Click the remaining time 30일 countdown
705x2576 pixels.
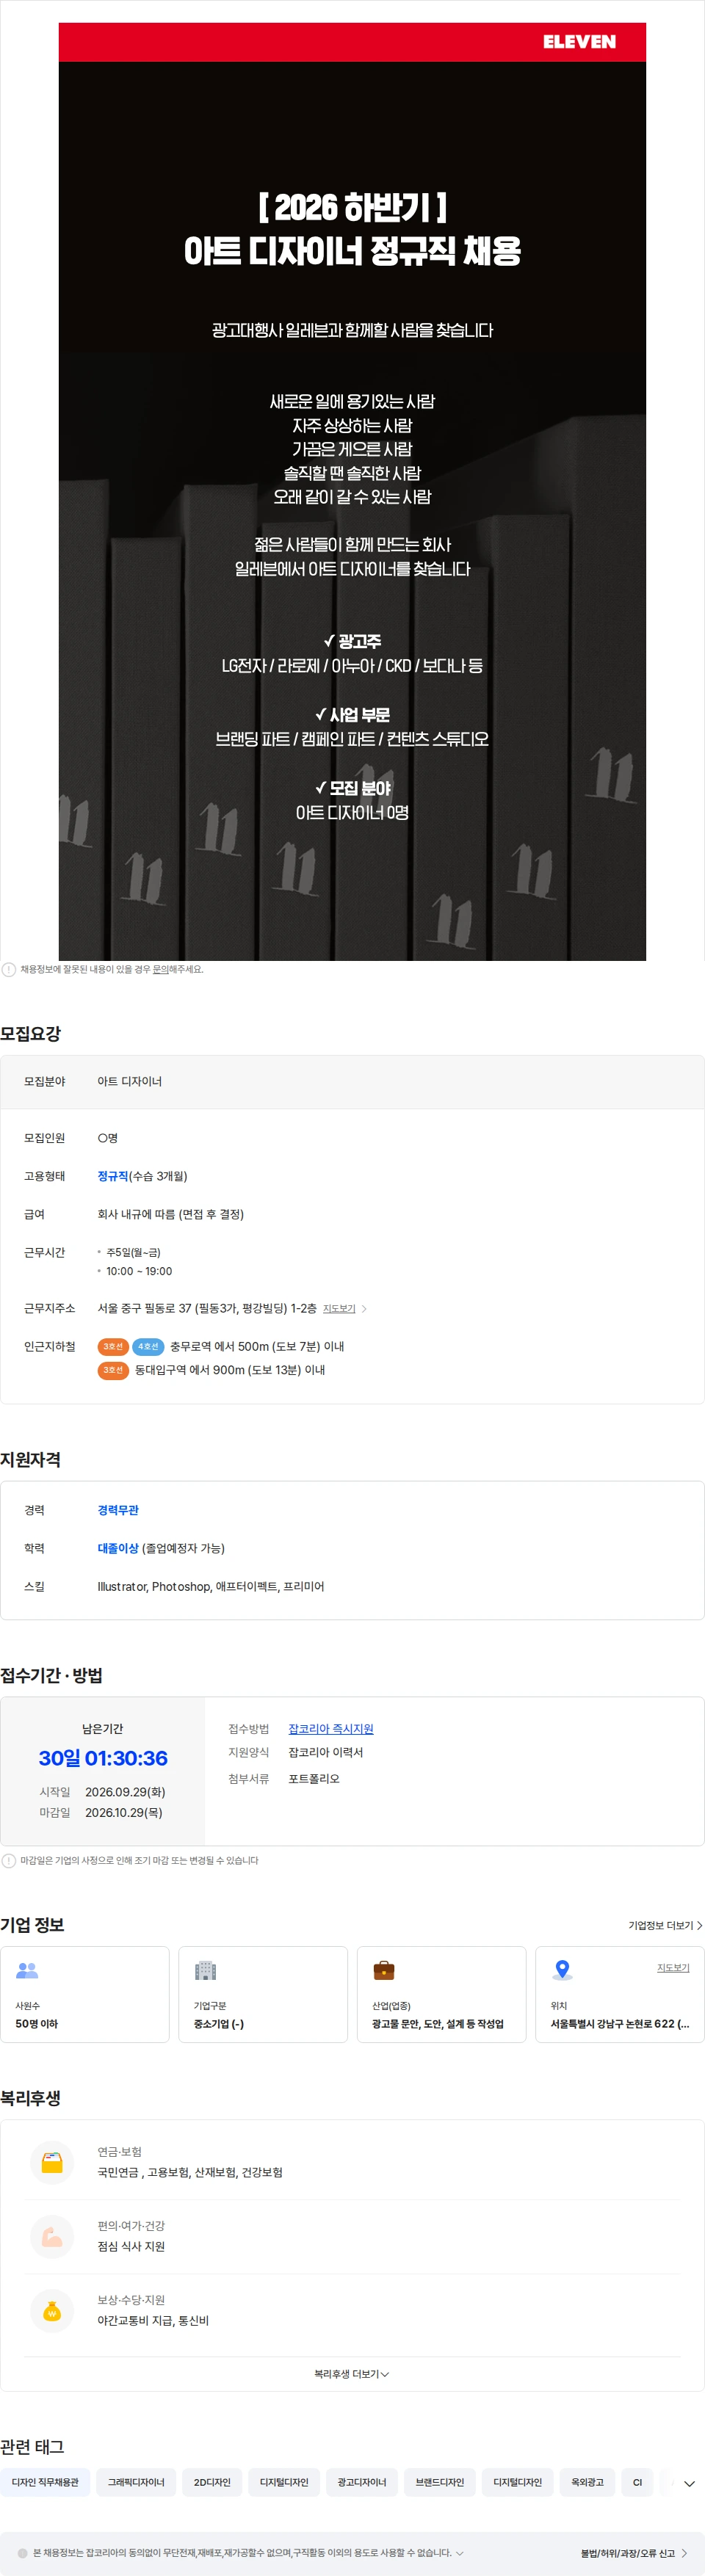click(103, 1758)
